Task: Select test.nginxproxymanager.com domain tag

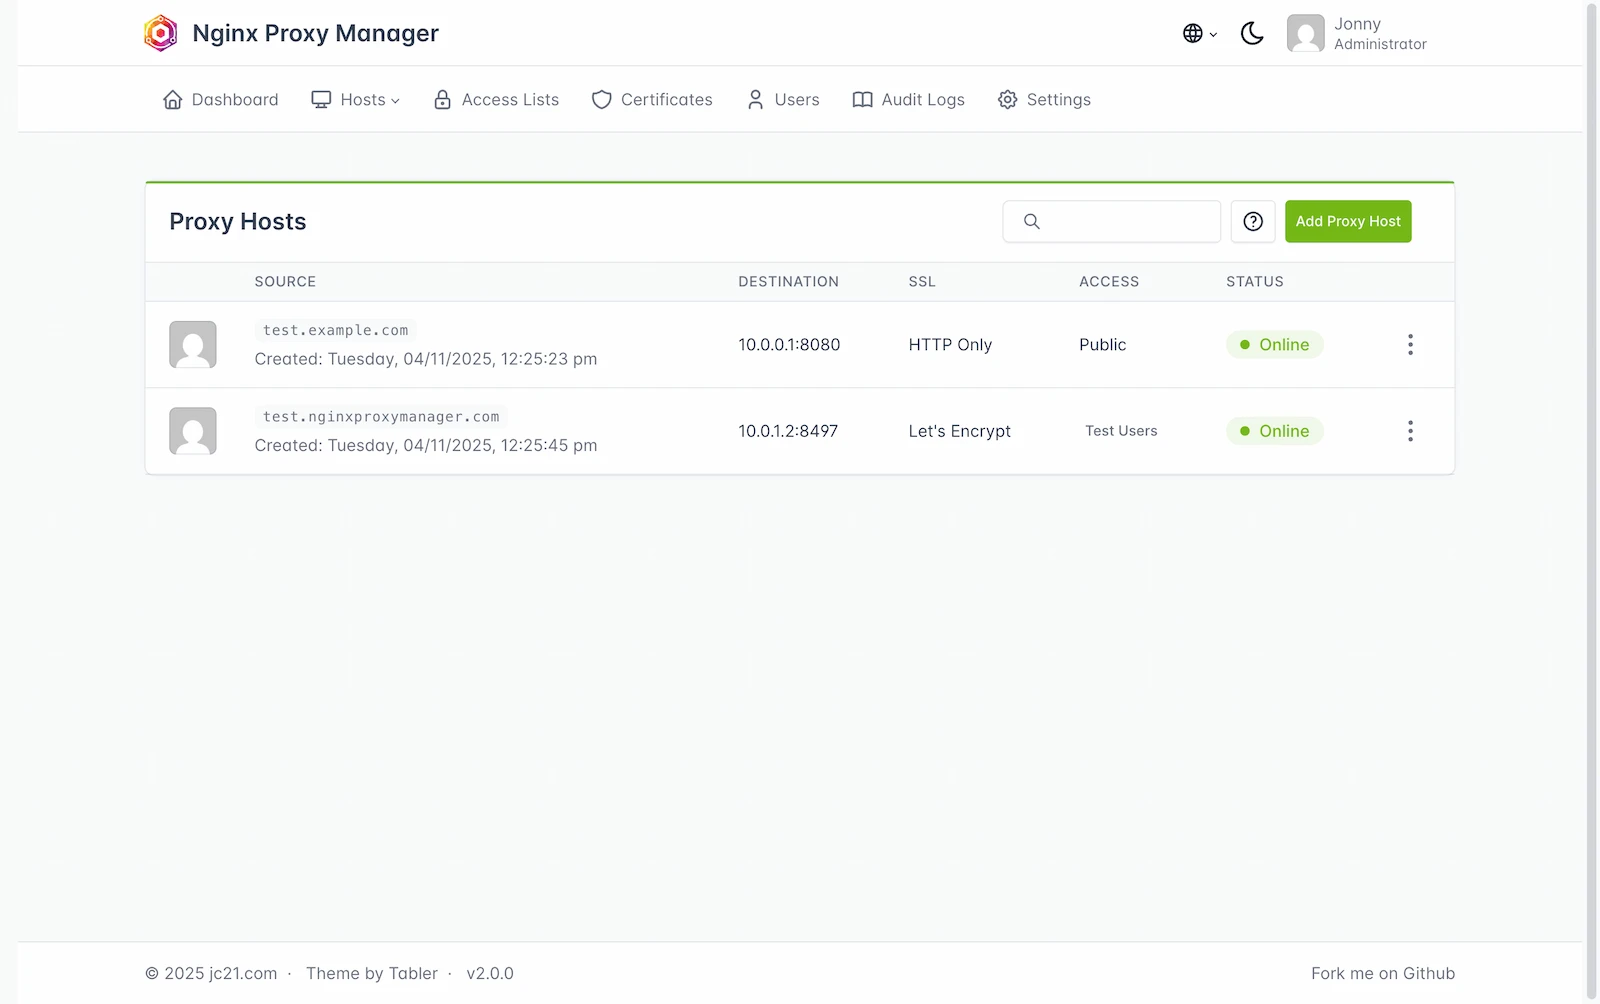Action: click(x=381, y=416)
